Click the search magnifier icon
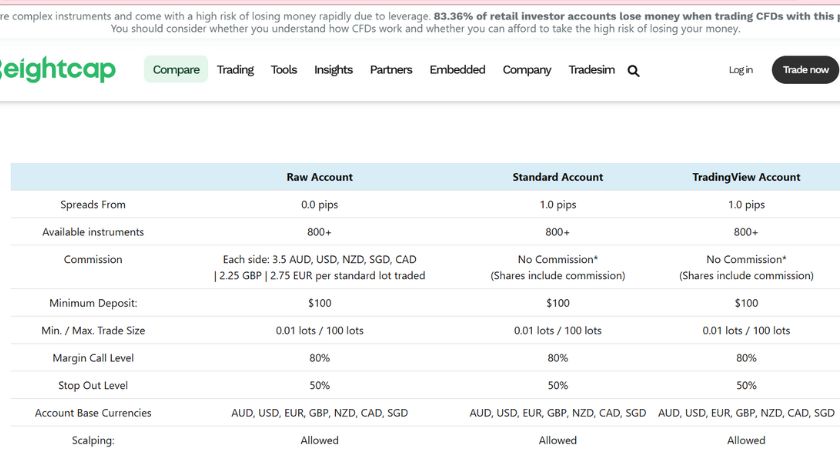 [633, 71]
